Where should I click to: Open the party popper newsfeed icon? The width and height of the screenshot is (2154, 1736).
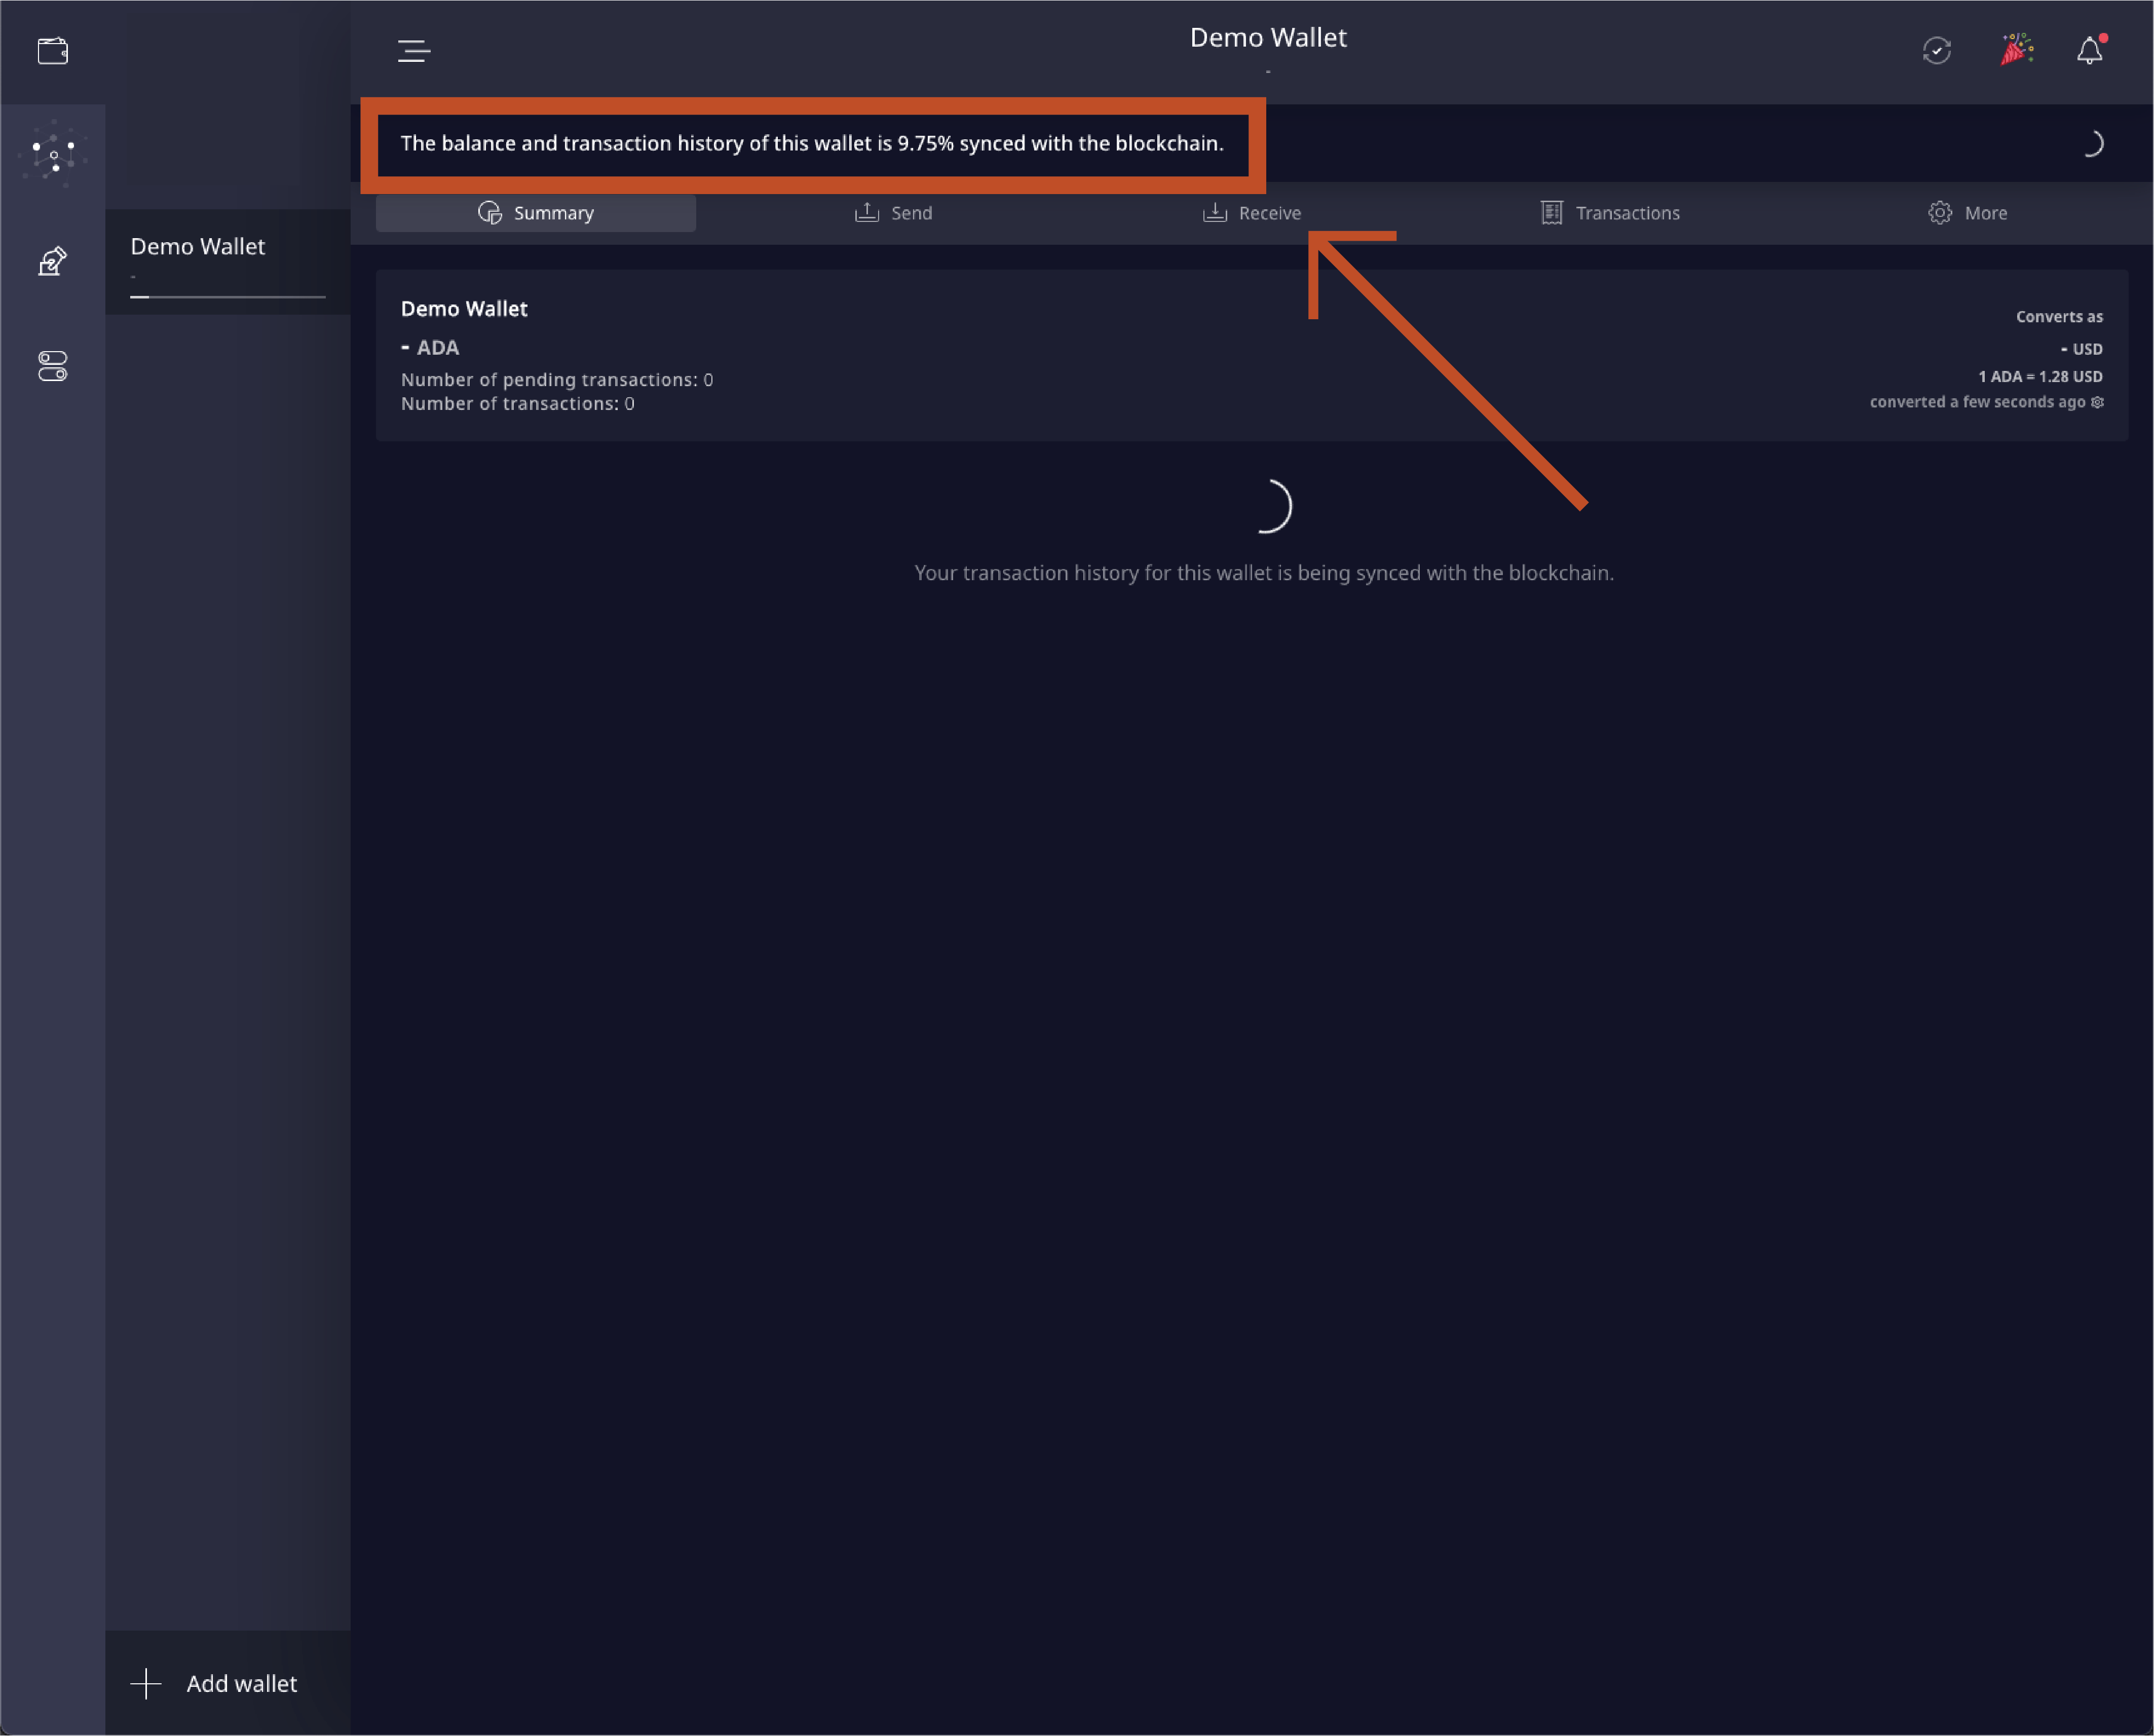point(2016,50)
